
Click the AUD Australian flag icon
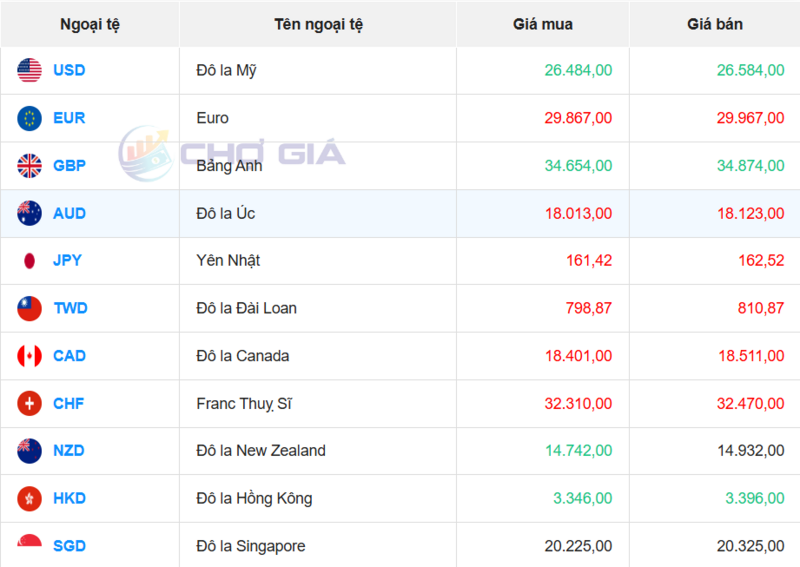tap(30, 213)
